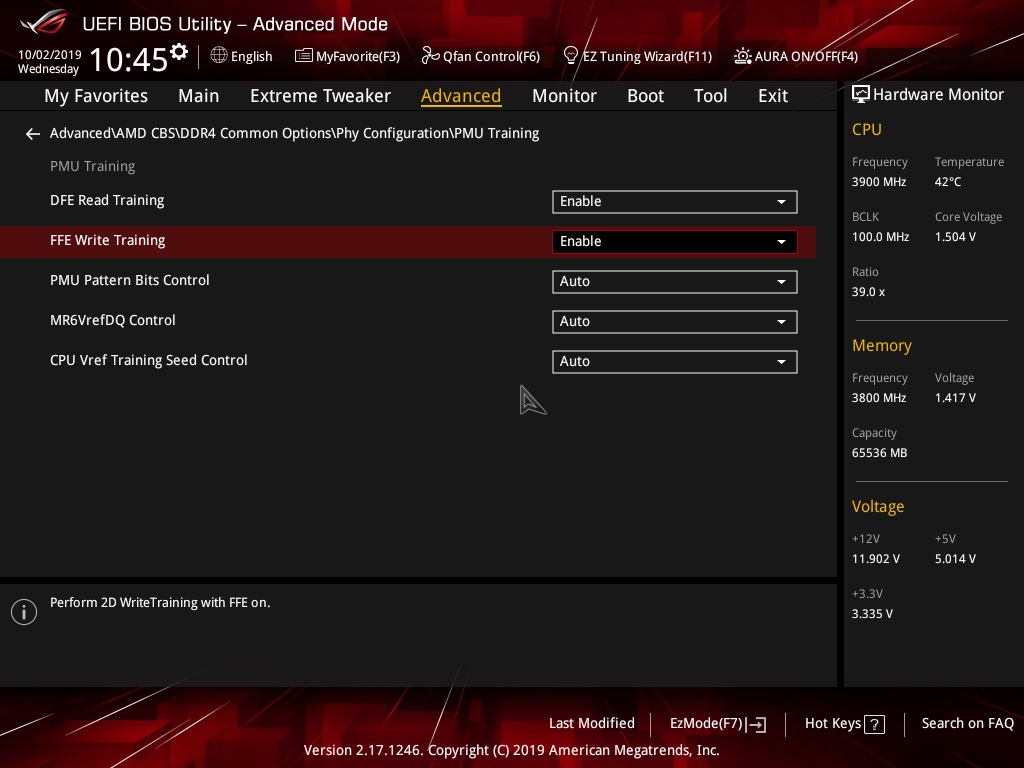Click the back arrow beside the breadcrumb path
Viewport: 1024px width, 768px height.
tap(33, 134)
